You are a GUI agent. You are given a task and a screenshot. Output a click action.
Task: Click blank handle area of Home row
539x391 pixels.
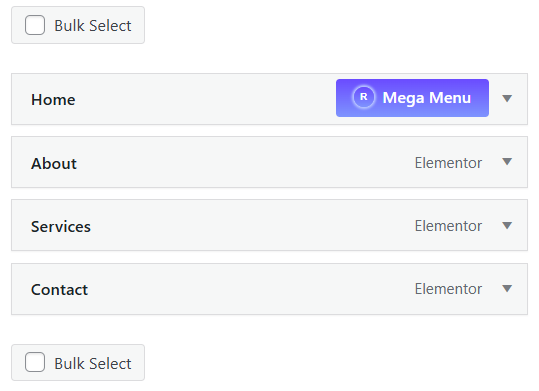[206, 99]
